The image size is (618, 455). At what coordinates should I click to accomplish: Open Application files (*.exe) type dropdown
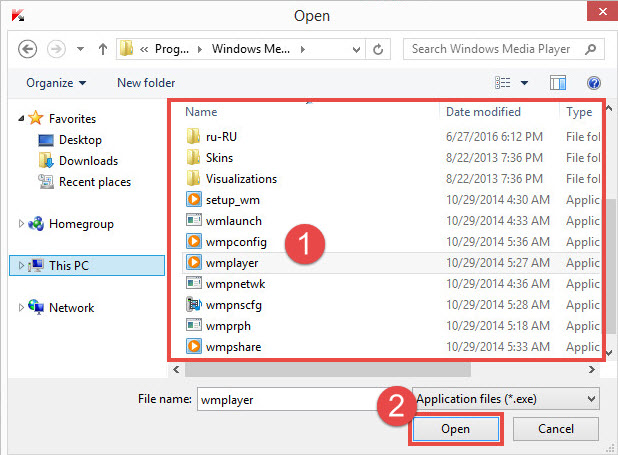pos(506,399)
